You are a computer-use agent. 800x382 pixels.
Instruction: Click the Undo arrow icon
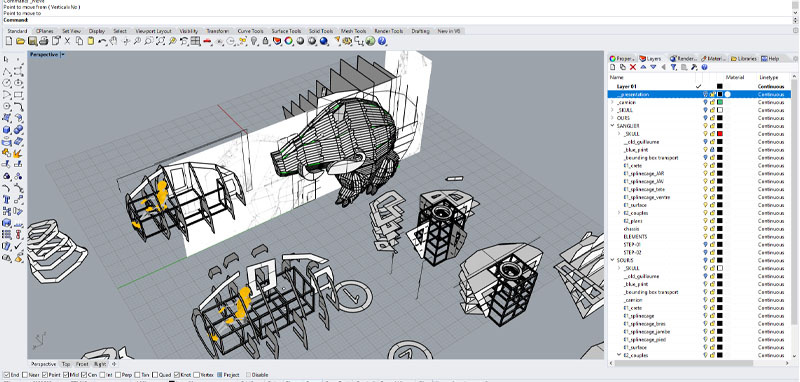pos(102,41)
